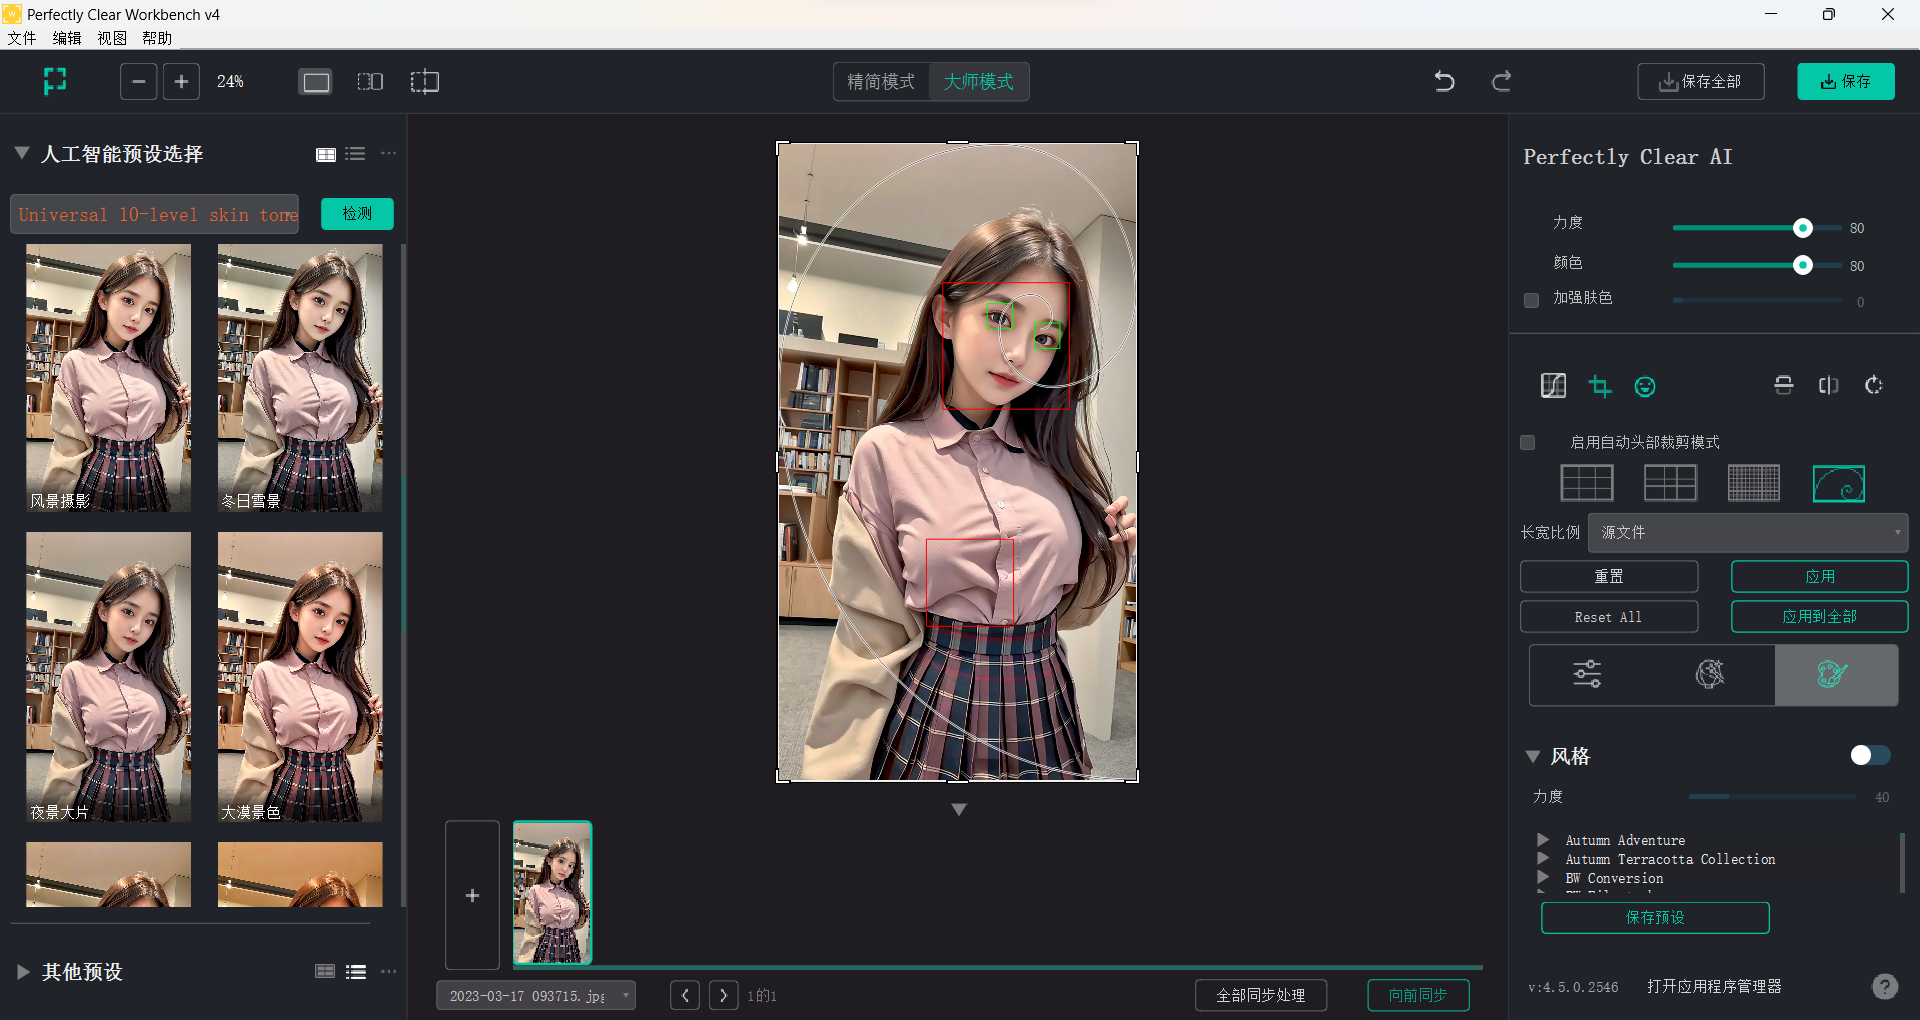Viewport: 1920px width, 1020px height.
Task: Expand Autumn Adventure style group
Action: 1543,840
